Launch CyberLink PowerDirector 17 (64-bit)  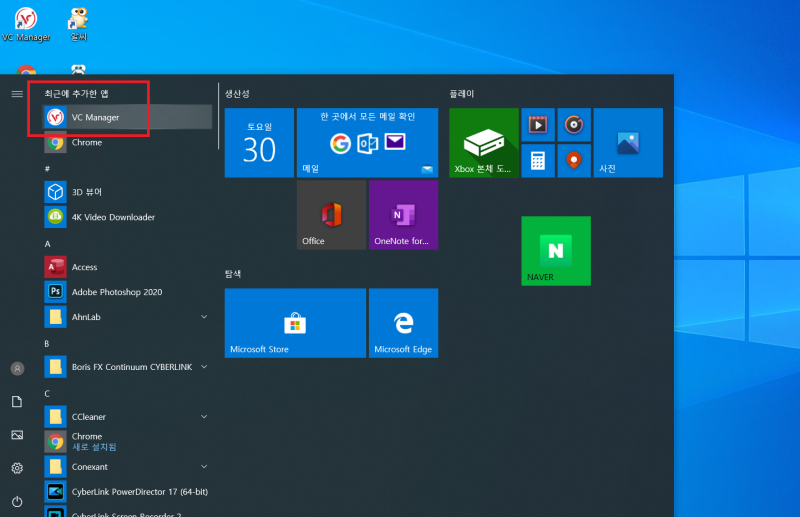click(128, 491)
